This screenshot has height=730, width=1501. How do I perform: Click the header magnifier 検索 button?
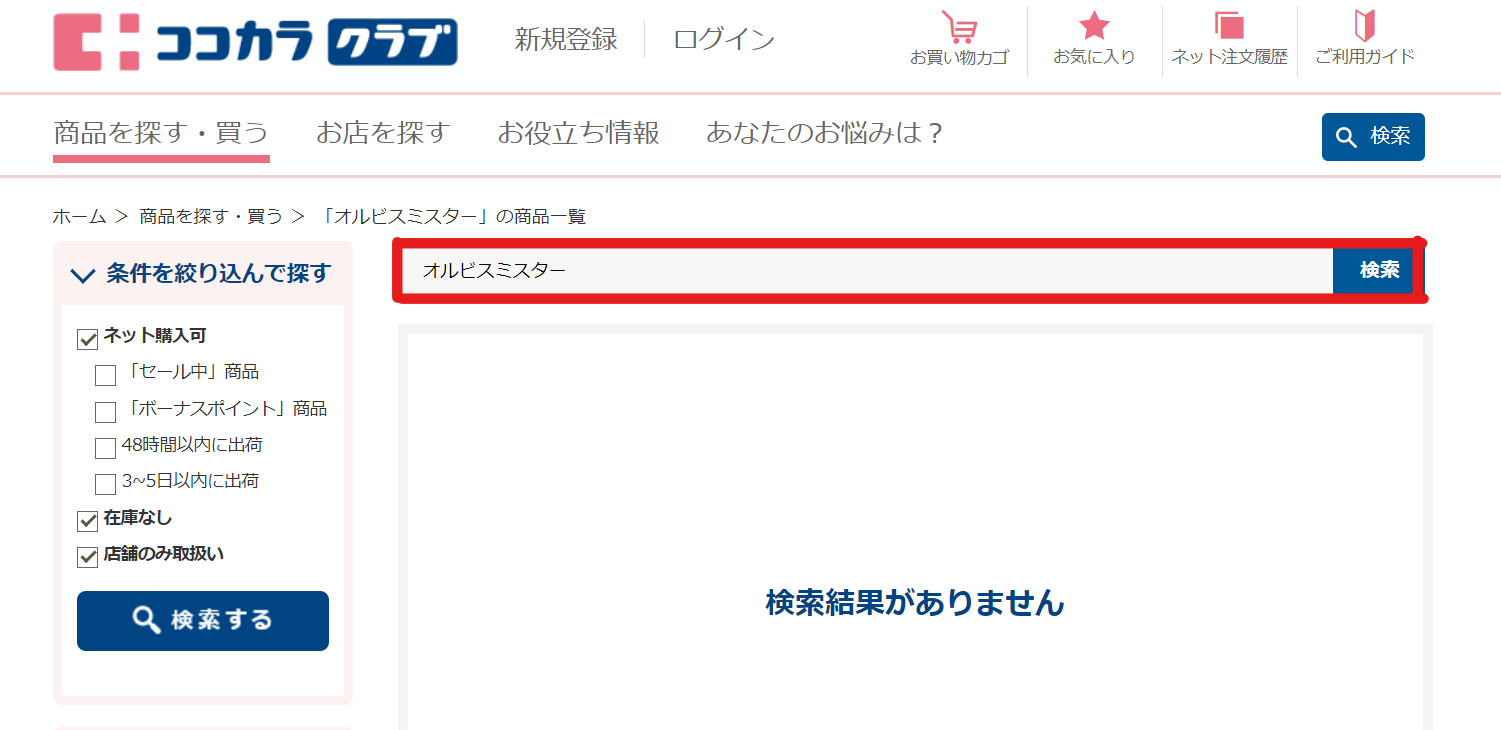(1373, 137)
